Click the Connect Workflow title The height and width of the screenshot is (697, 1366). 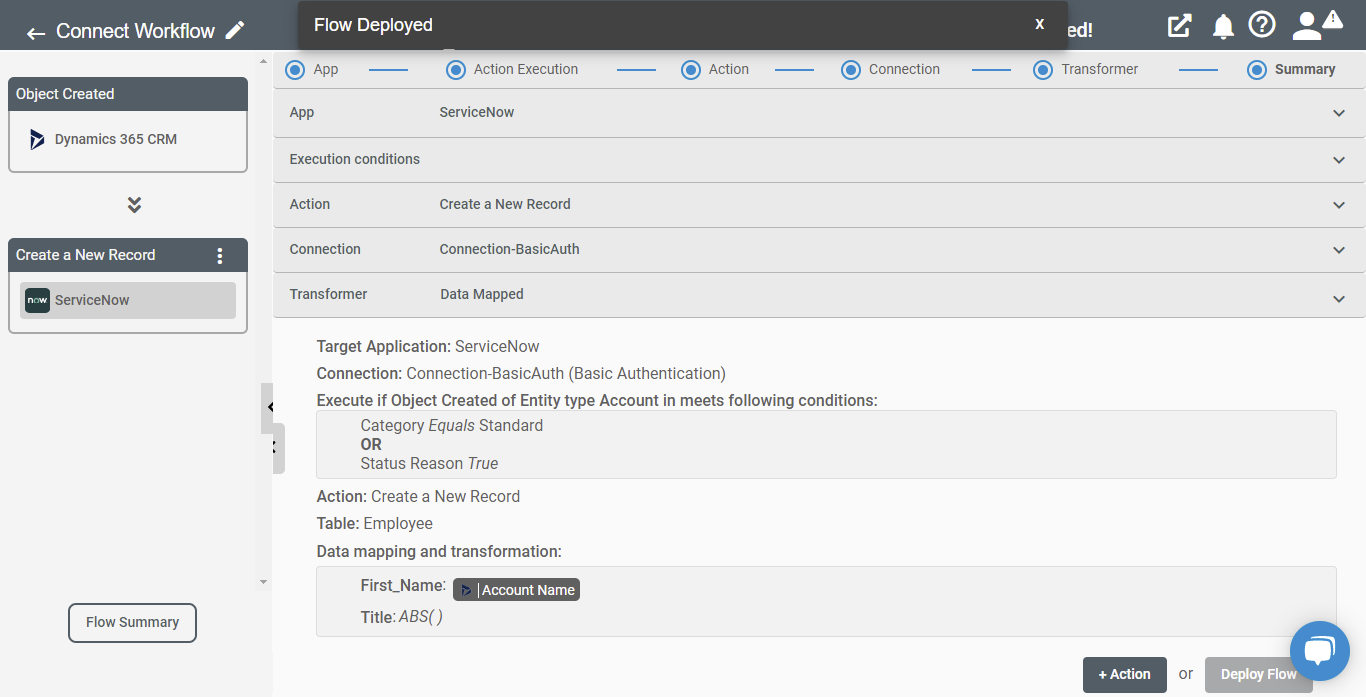pos(135,31)
